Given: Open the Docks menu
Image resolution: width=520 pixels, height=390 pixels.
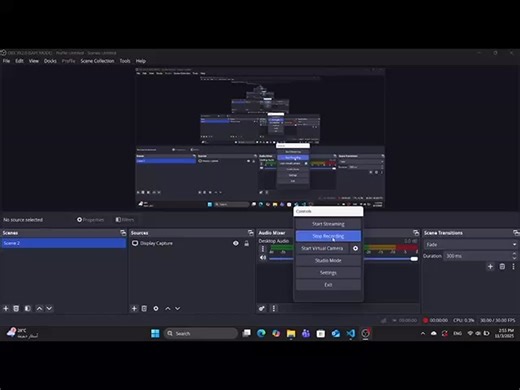Looking at the screenshot, I should pos(50,61).
